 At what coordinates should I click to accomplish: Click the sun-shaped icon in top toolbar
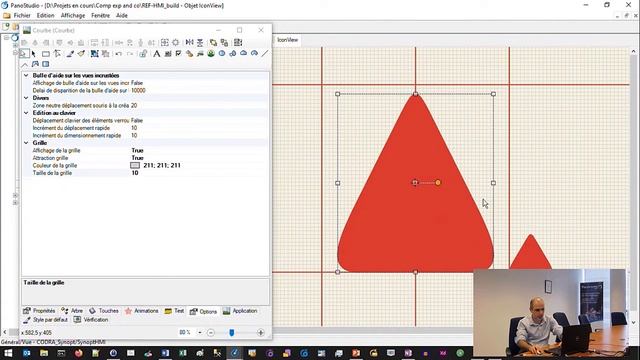pyautogui.click(x=176, y=42)
